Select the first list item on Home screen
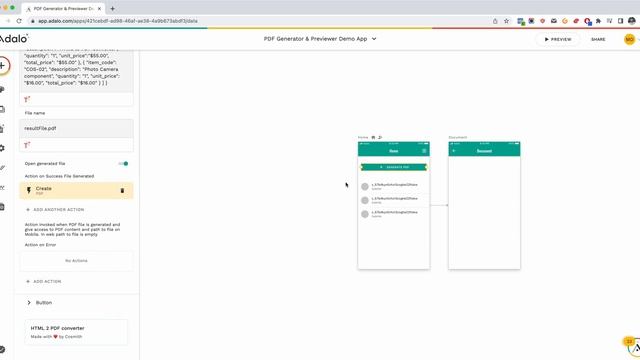The height and width of the screenshot is (360, 640). [394, 186]
